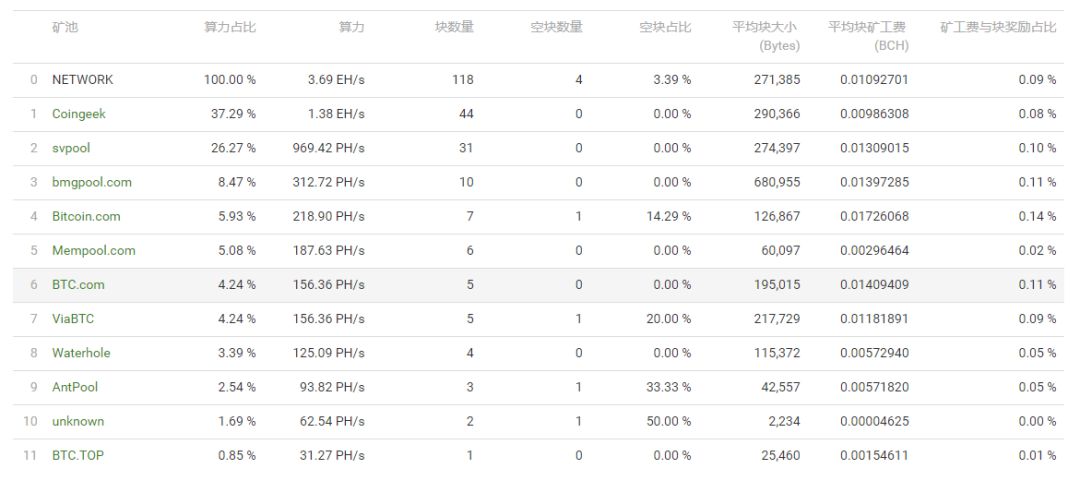The width and height of the screenshot is (1080, 493).
Task: Click the 空块数量 column header
Action: [x=557, y=28]
